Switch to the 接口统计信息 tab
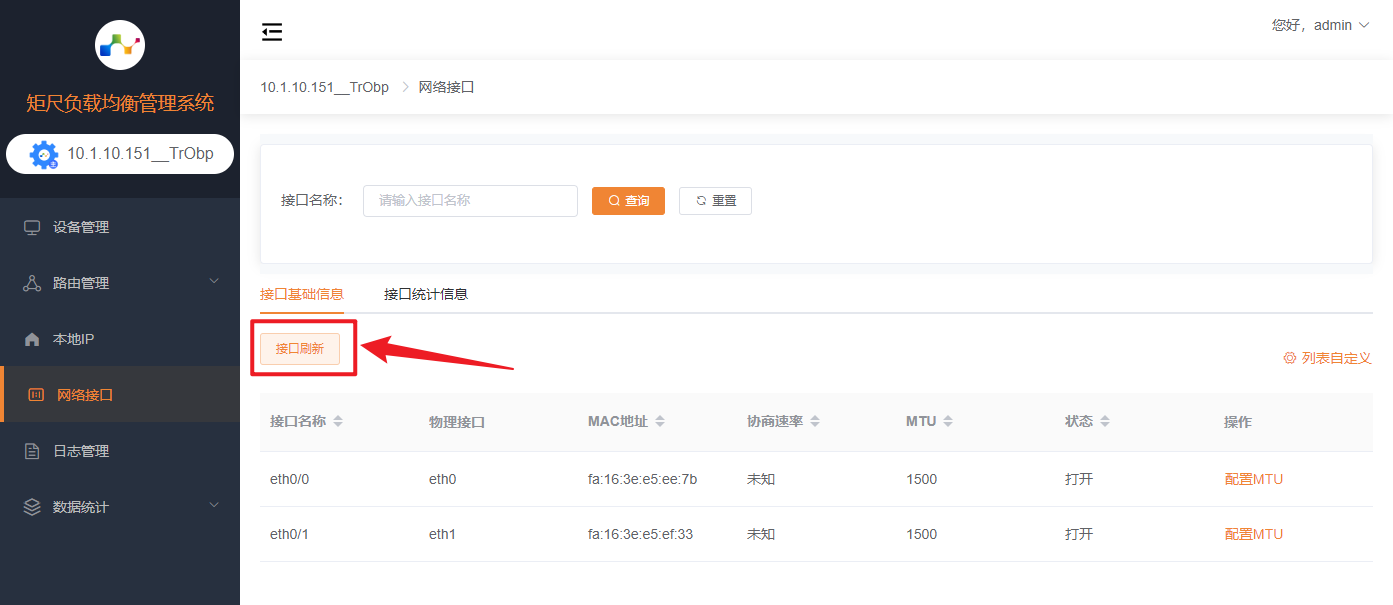The width and height of the screenshot is (1393, 605). [x=426, y=294]
